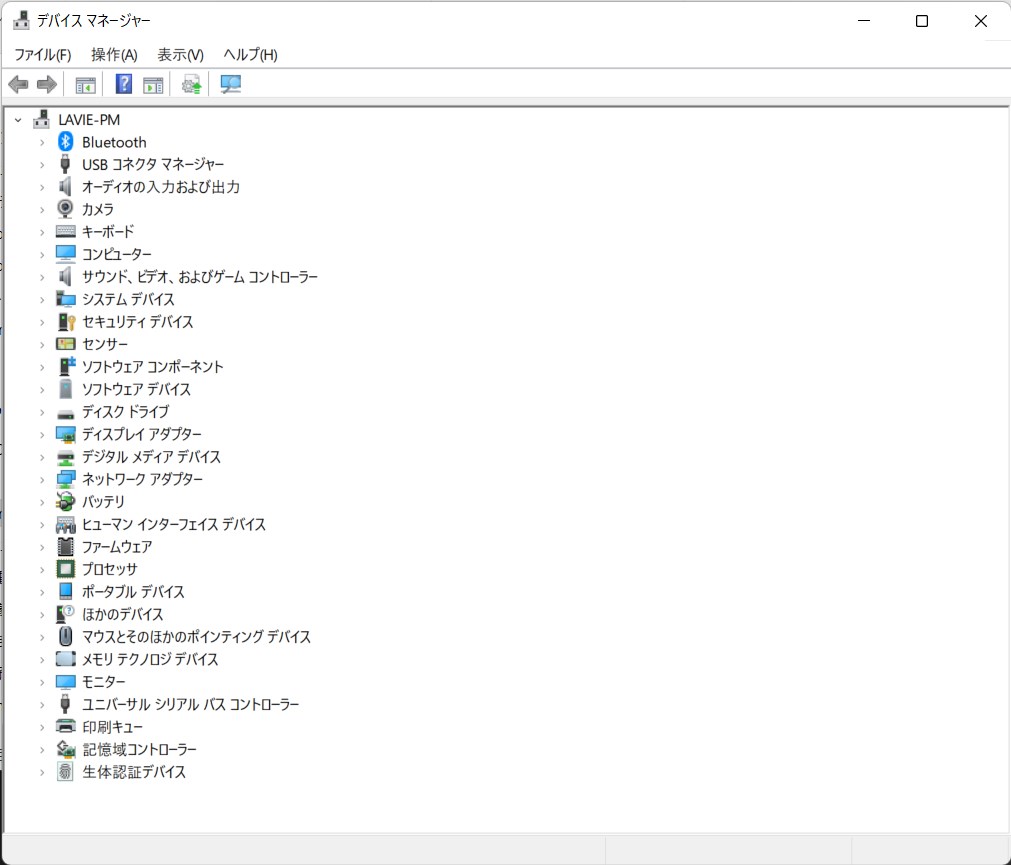Click the Bluetooth category icon

tap(65, 142)
